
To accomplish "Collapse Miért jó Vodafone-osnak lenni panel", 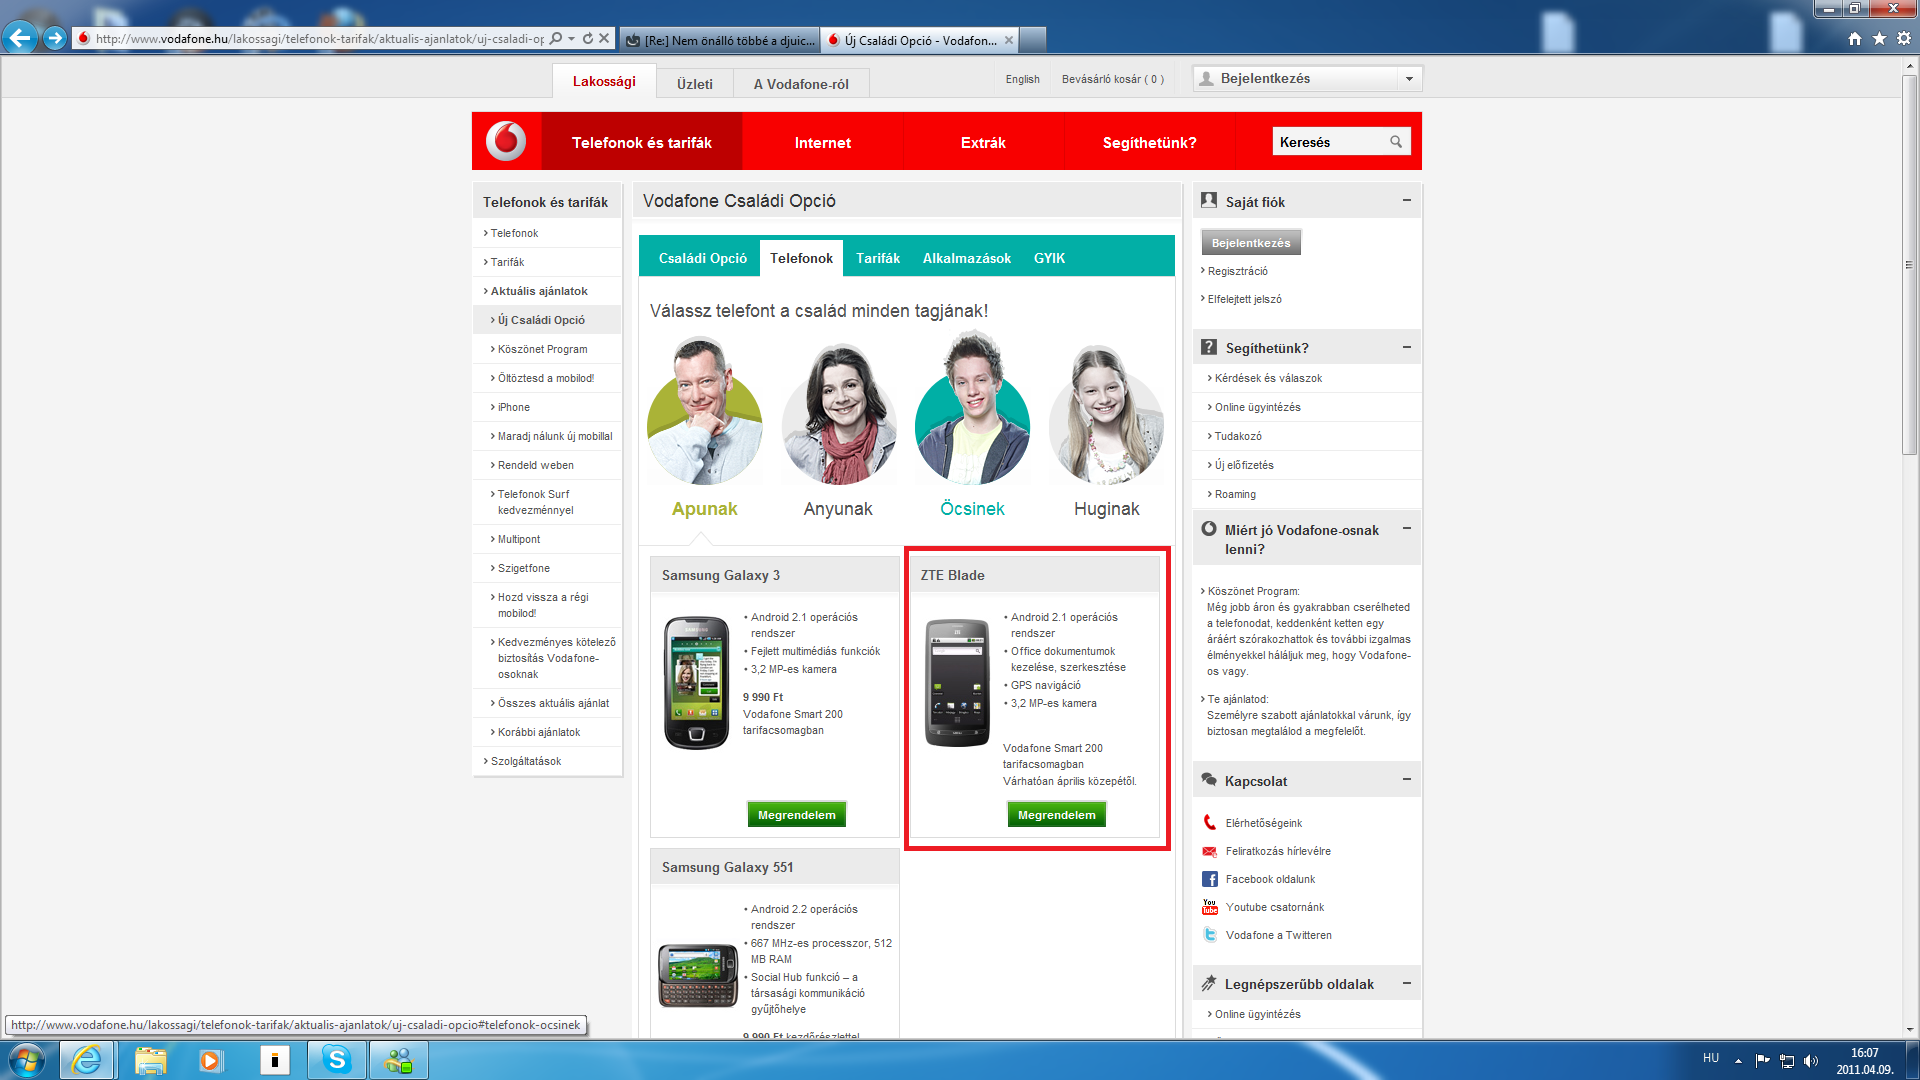I will pos(1406,528).
